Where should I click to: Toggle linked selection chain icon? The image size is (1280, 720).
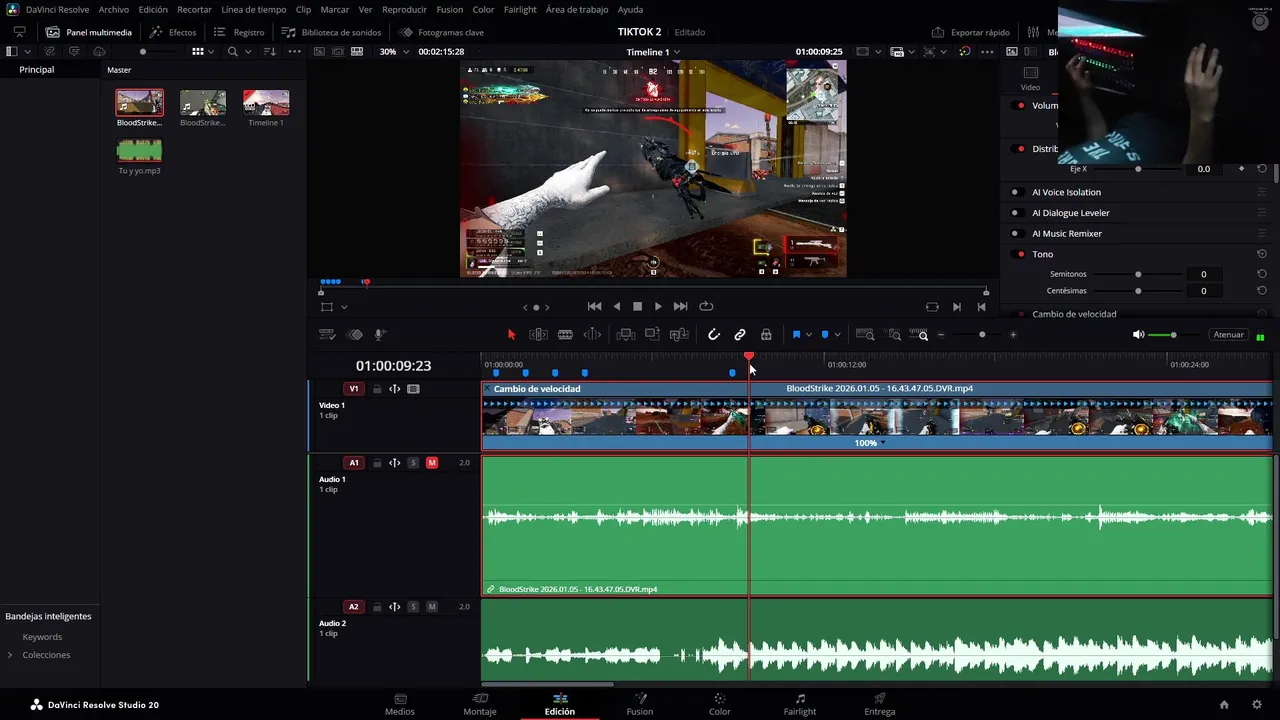tap(740, 335)
